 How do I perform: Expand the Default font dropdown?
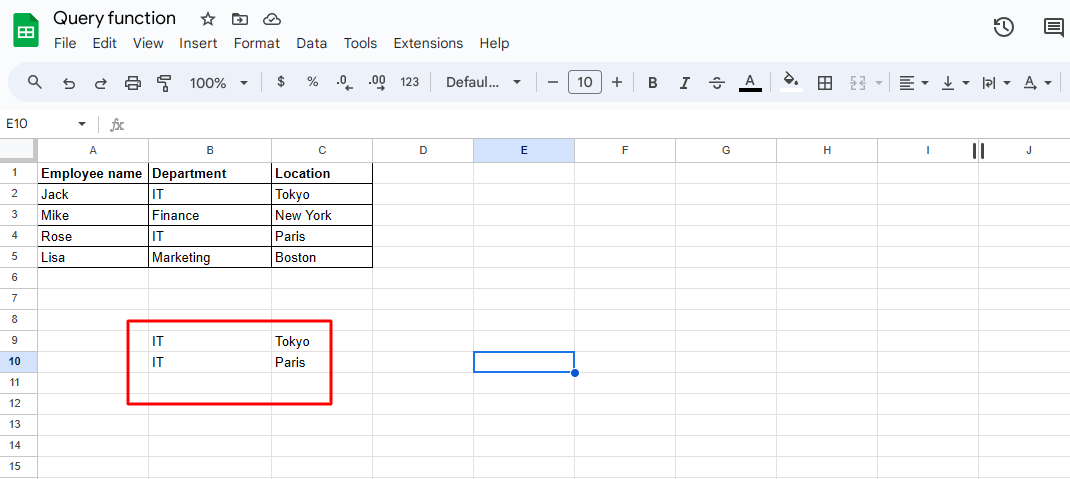coord(484,83)
